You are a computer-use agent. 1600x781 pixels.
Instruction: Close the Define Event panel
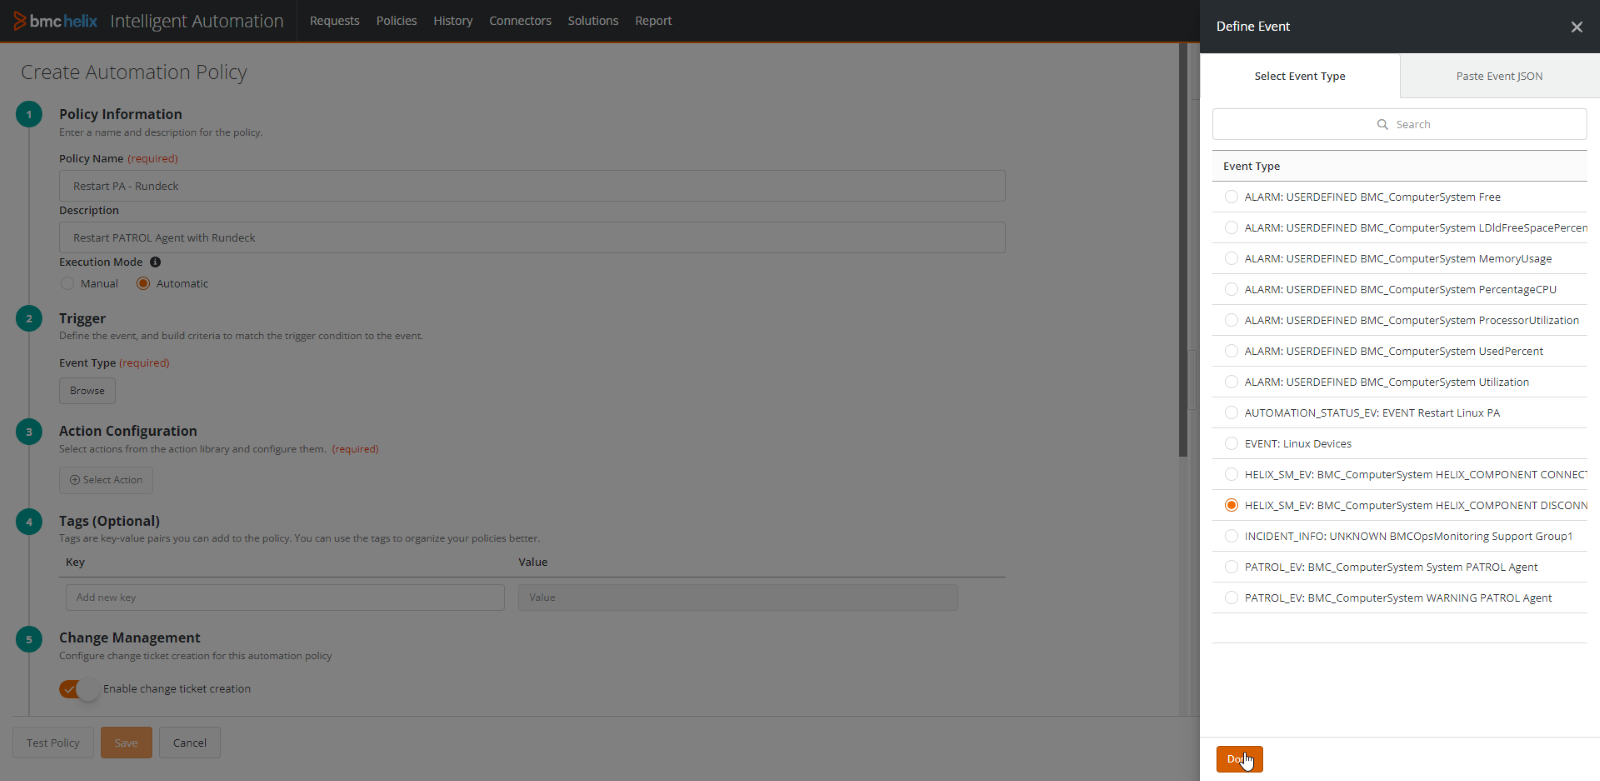click(x=1576, y=27)
